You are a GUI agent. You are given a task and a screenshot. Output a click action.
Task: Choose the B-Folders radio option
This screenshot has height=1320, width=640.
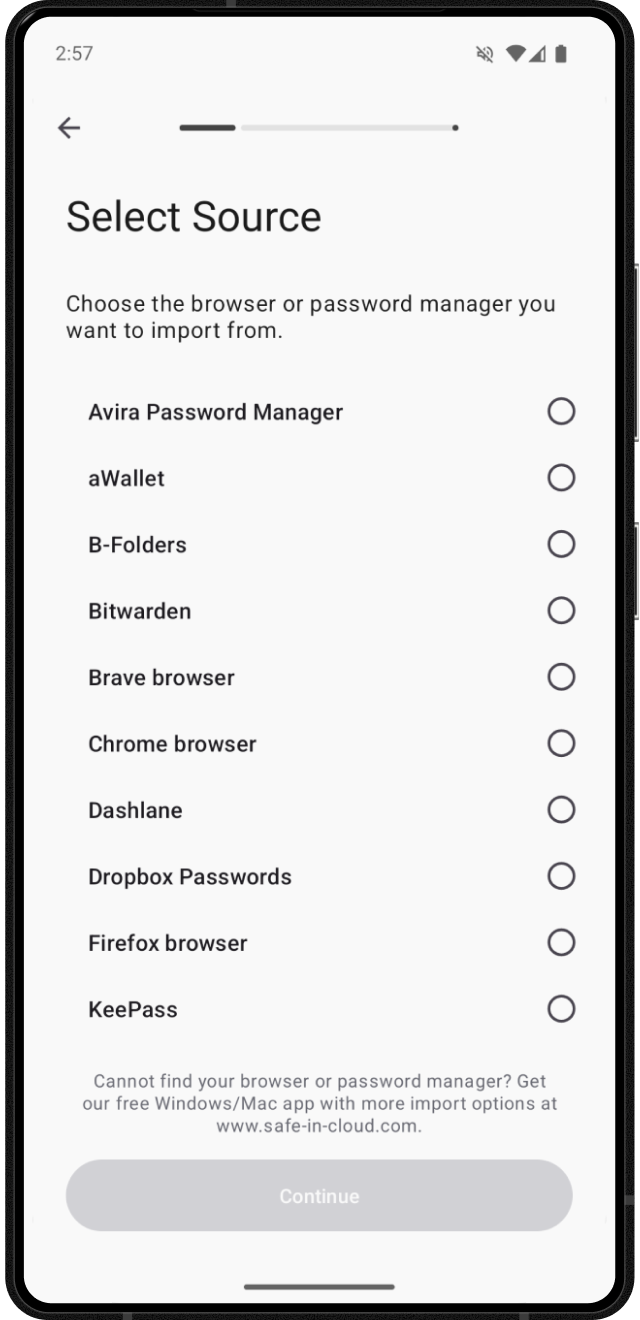pyautogui.click(x=561, y=544)
